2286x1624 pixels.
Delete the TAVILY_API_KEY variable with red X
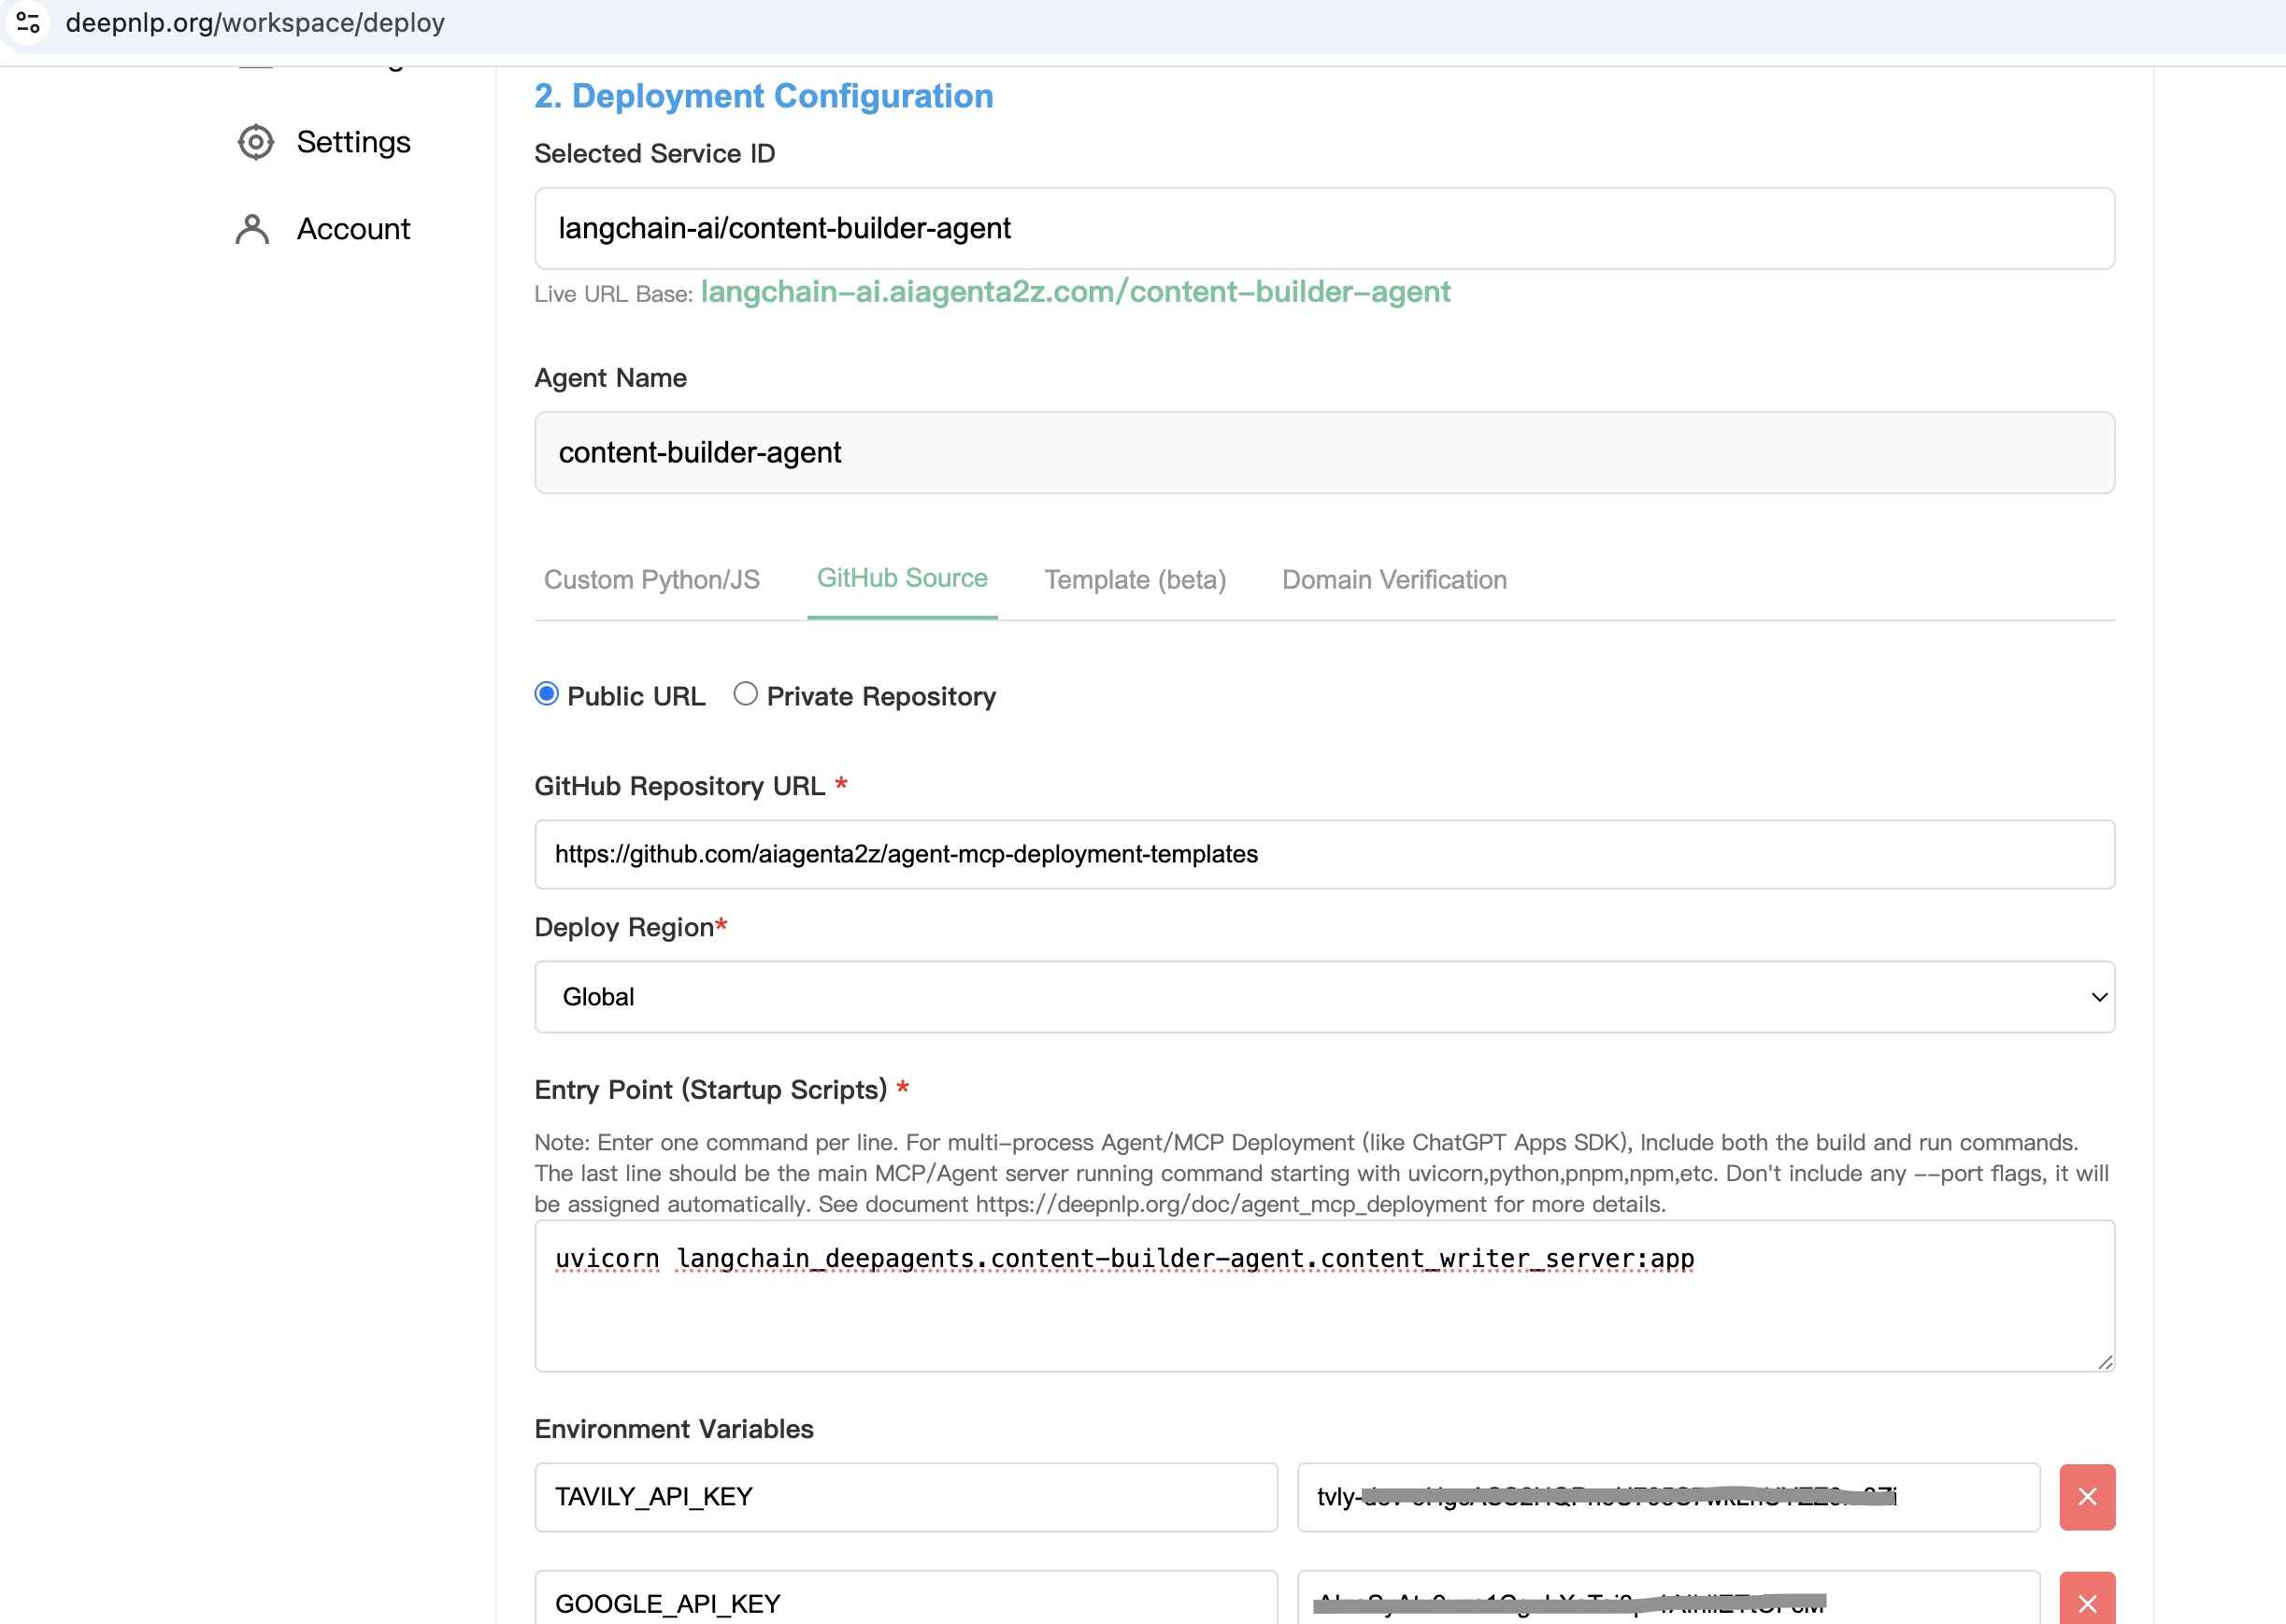(2087, 1497)
